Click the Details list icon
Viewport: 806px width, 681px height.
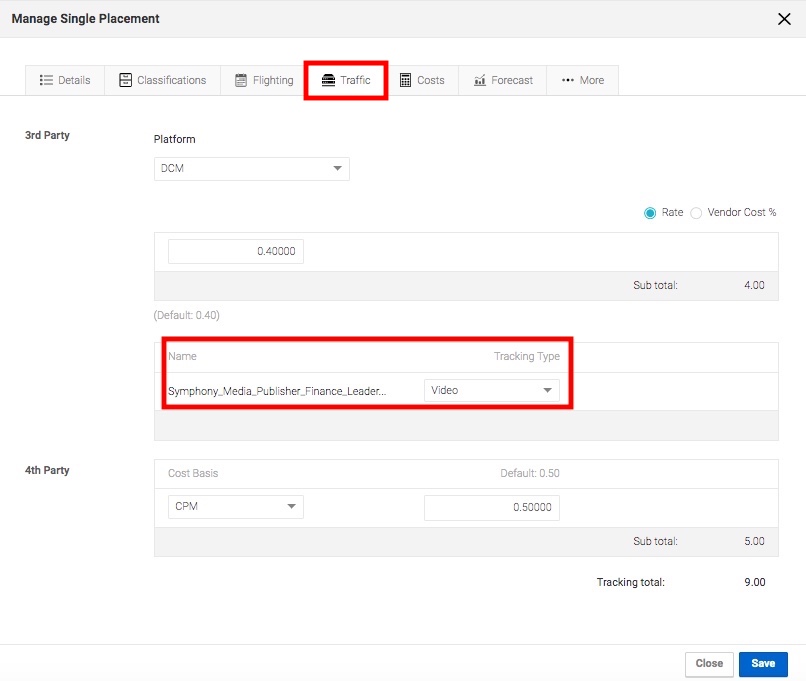(46, 80)
